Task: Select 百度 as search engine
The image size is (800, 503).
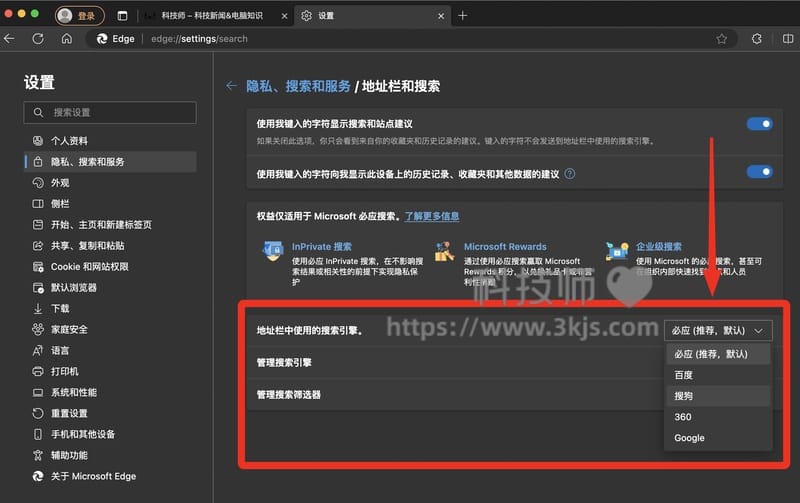Action: 718,375
